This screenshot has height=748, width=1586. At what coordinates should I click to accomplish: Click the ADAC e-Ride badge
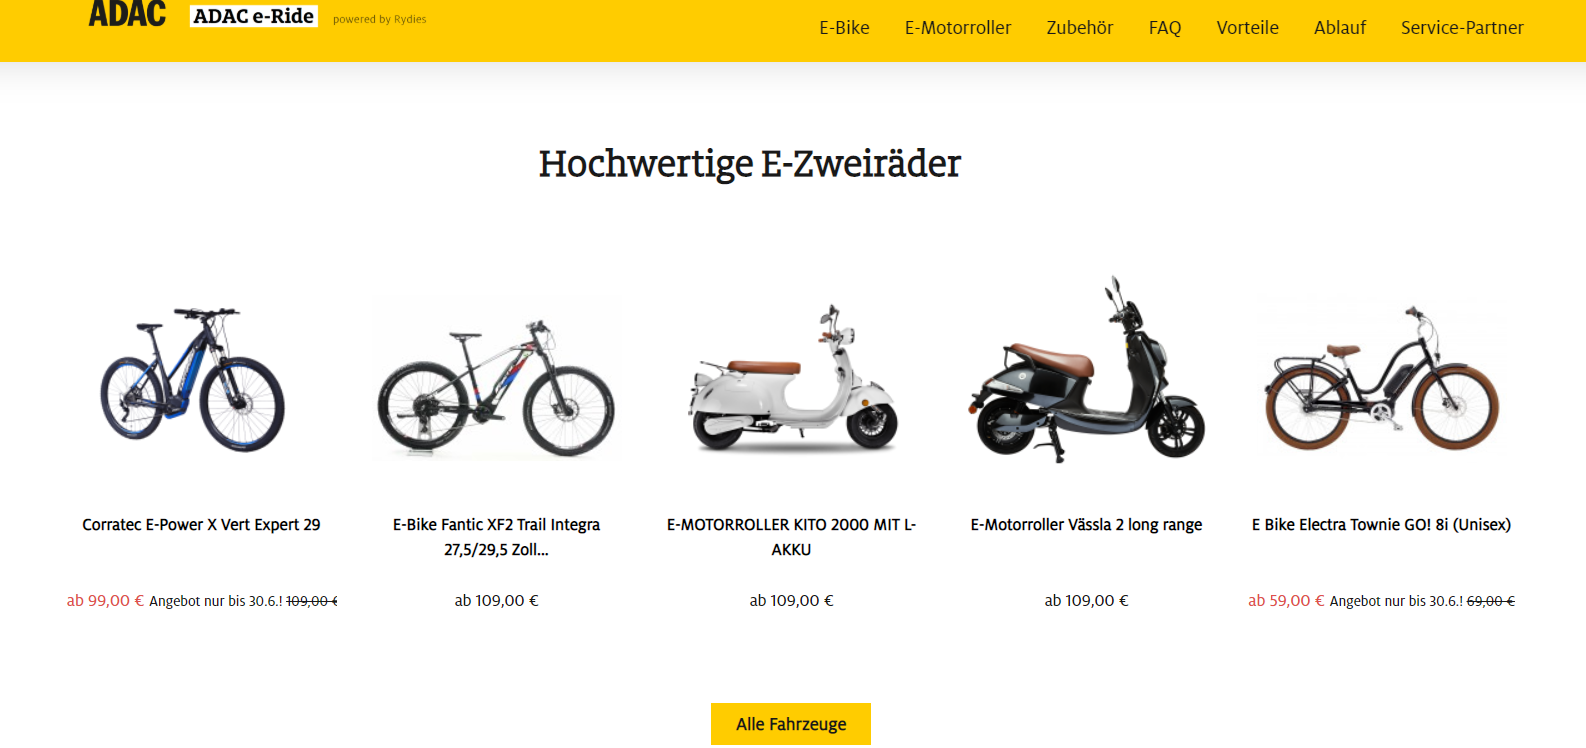click(x=254, y=16)
